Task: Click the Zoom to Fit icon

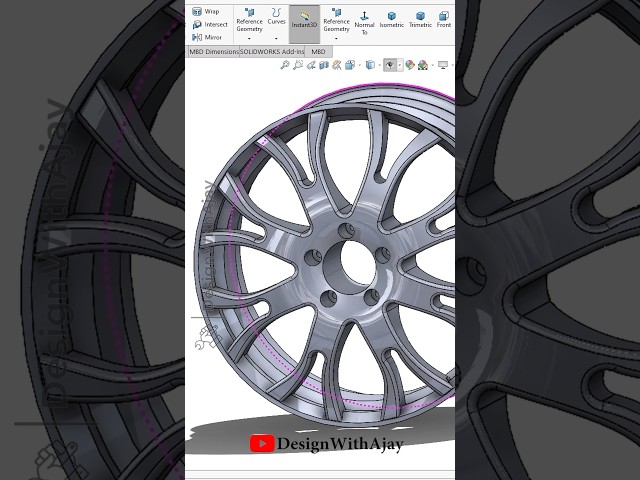Action: point(285,65)
